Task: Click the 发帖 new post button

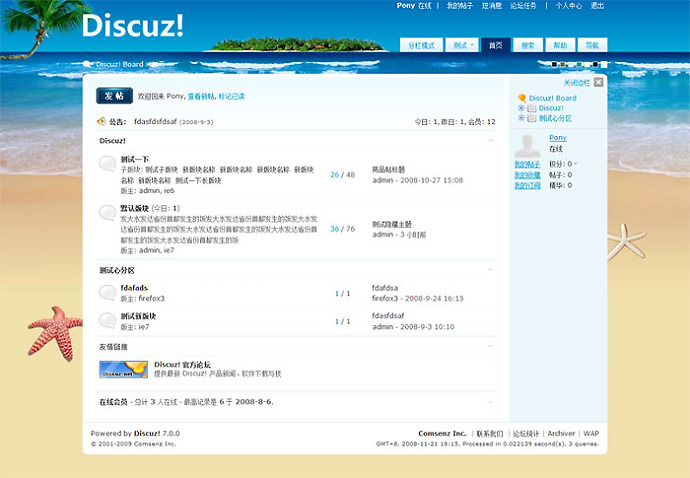Action: (x=114, y=96)
